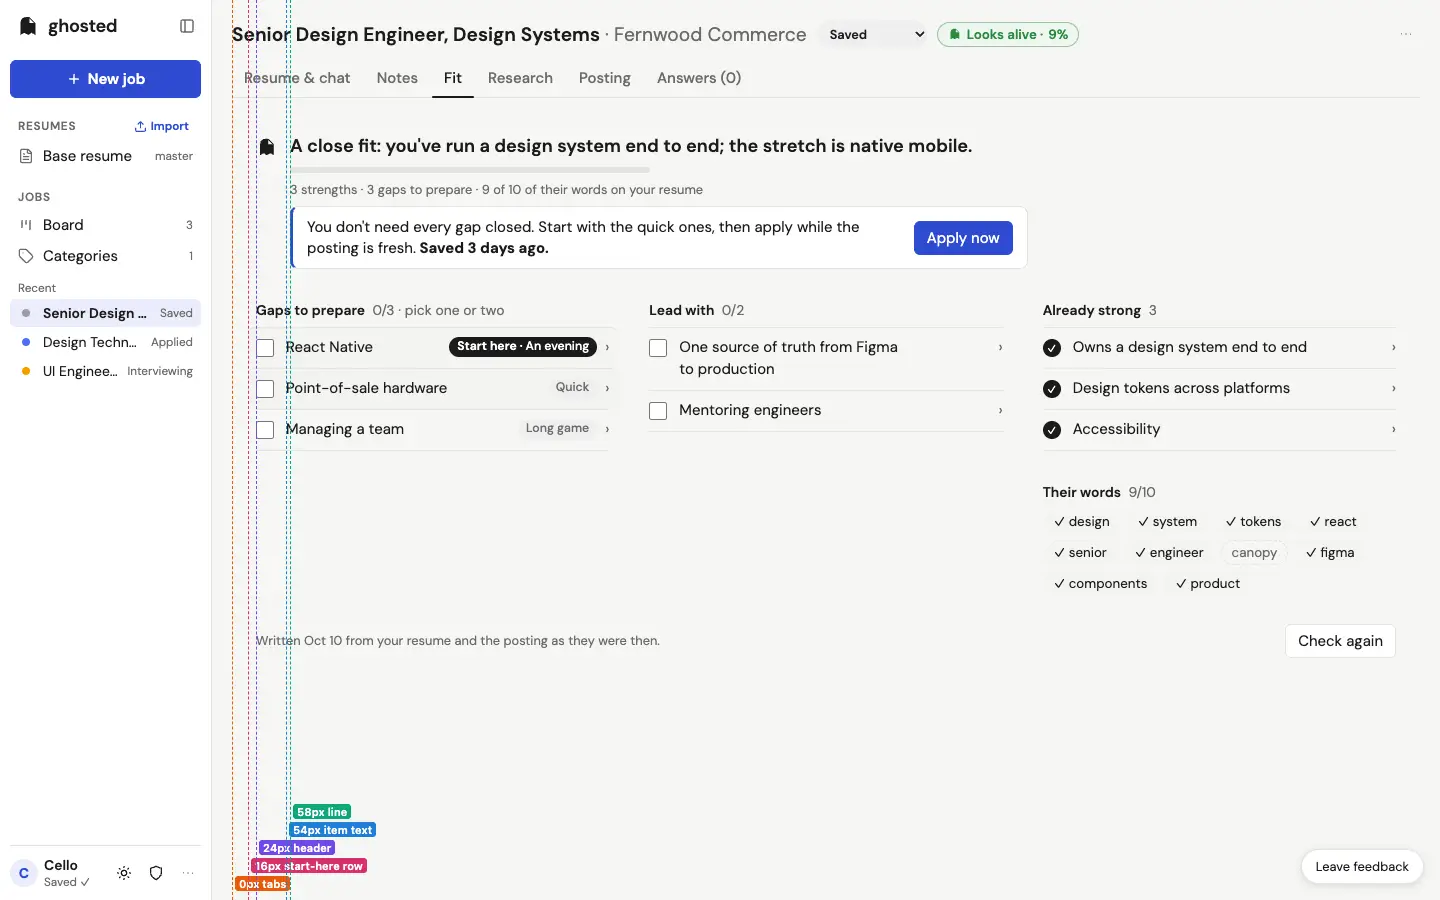
Task: Check the Mentoring engineers checkbox
Action: (x=658, y=411)
